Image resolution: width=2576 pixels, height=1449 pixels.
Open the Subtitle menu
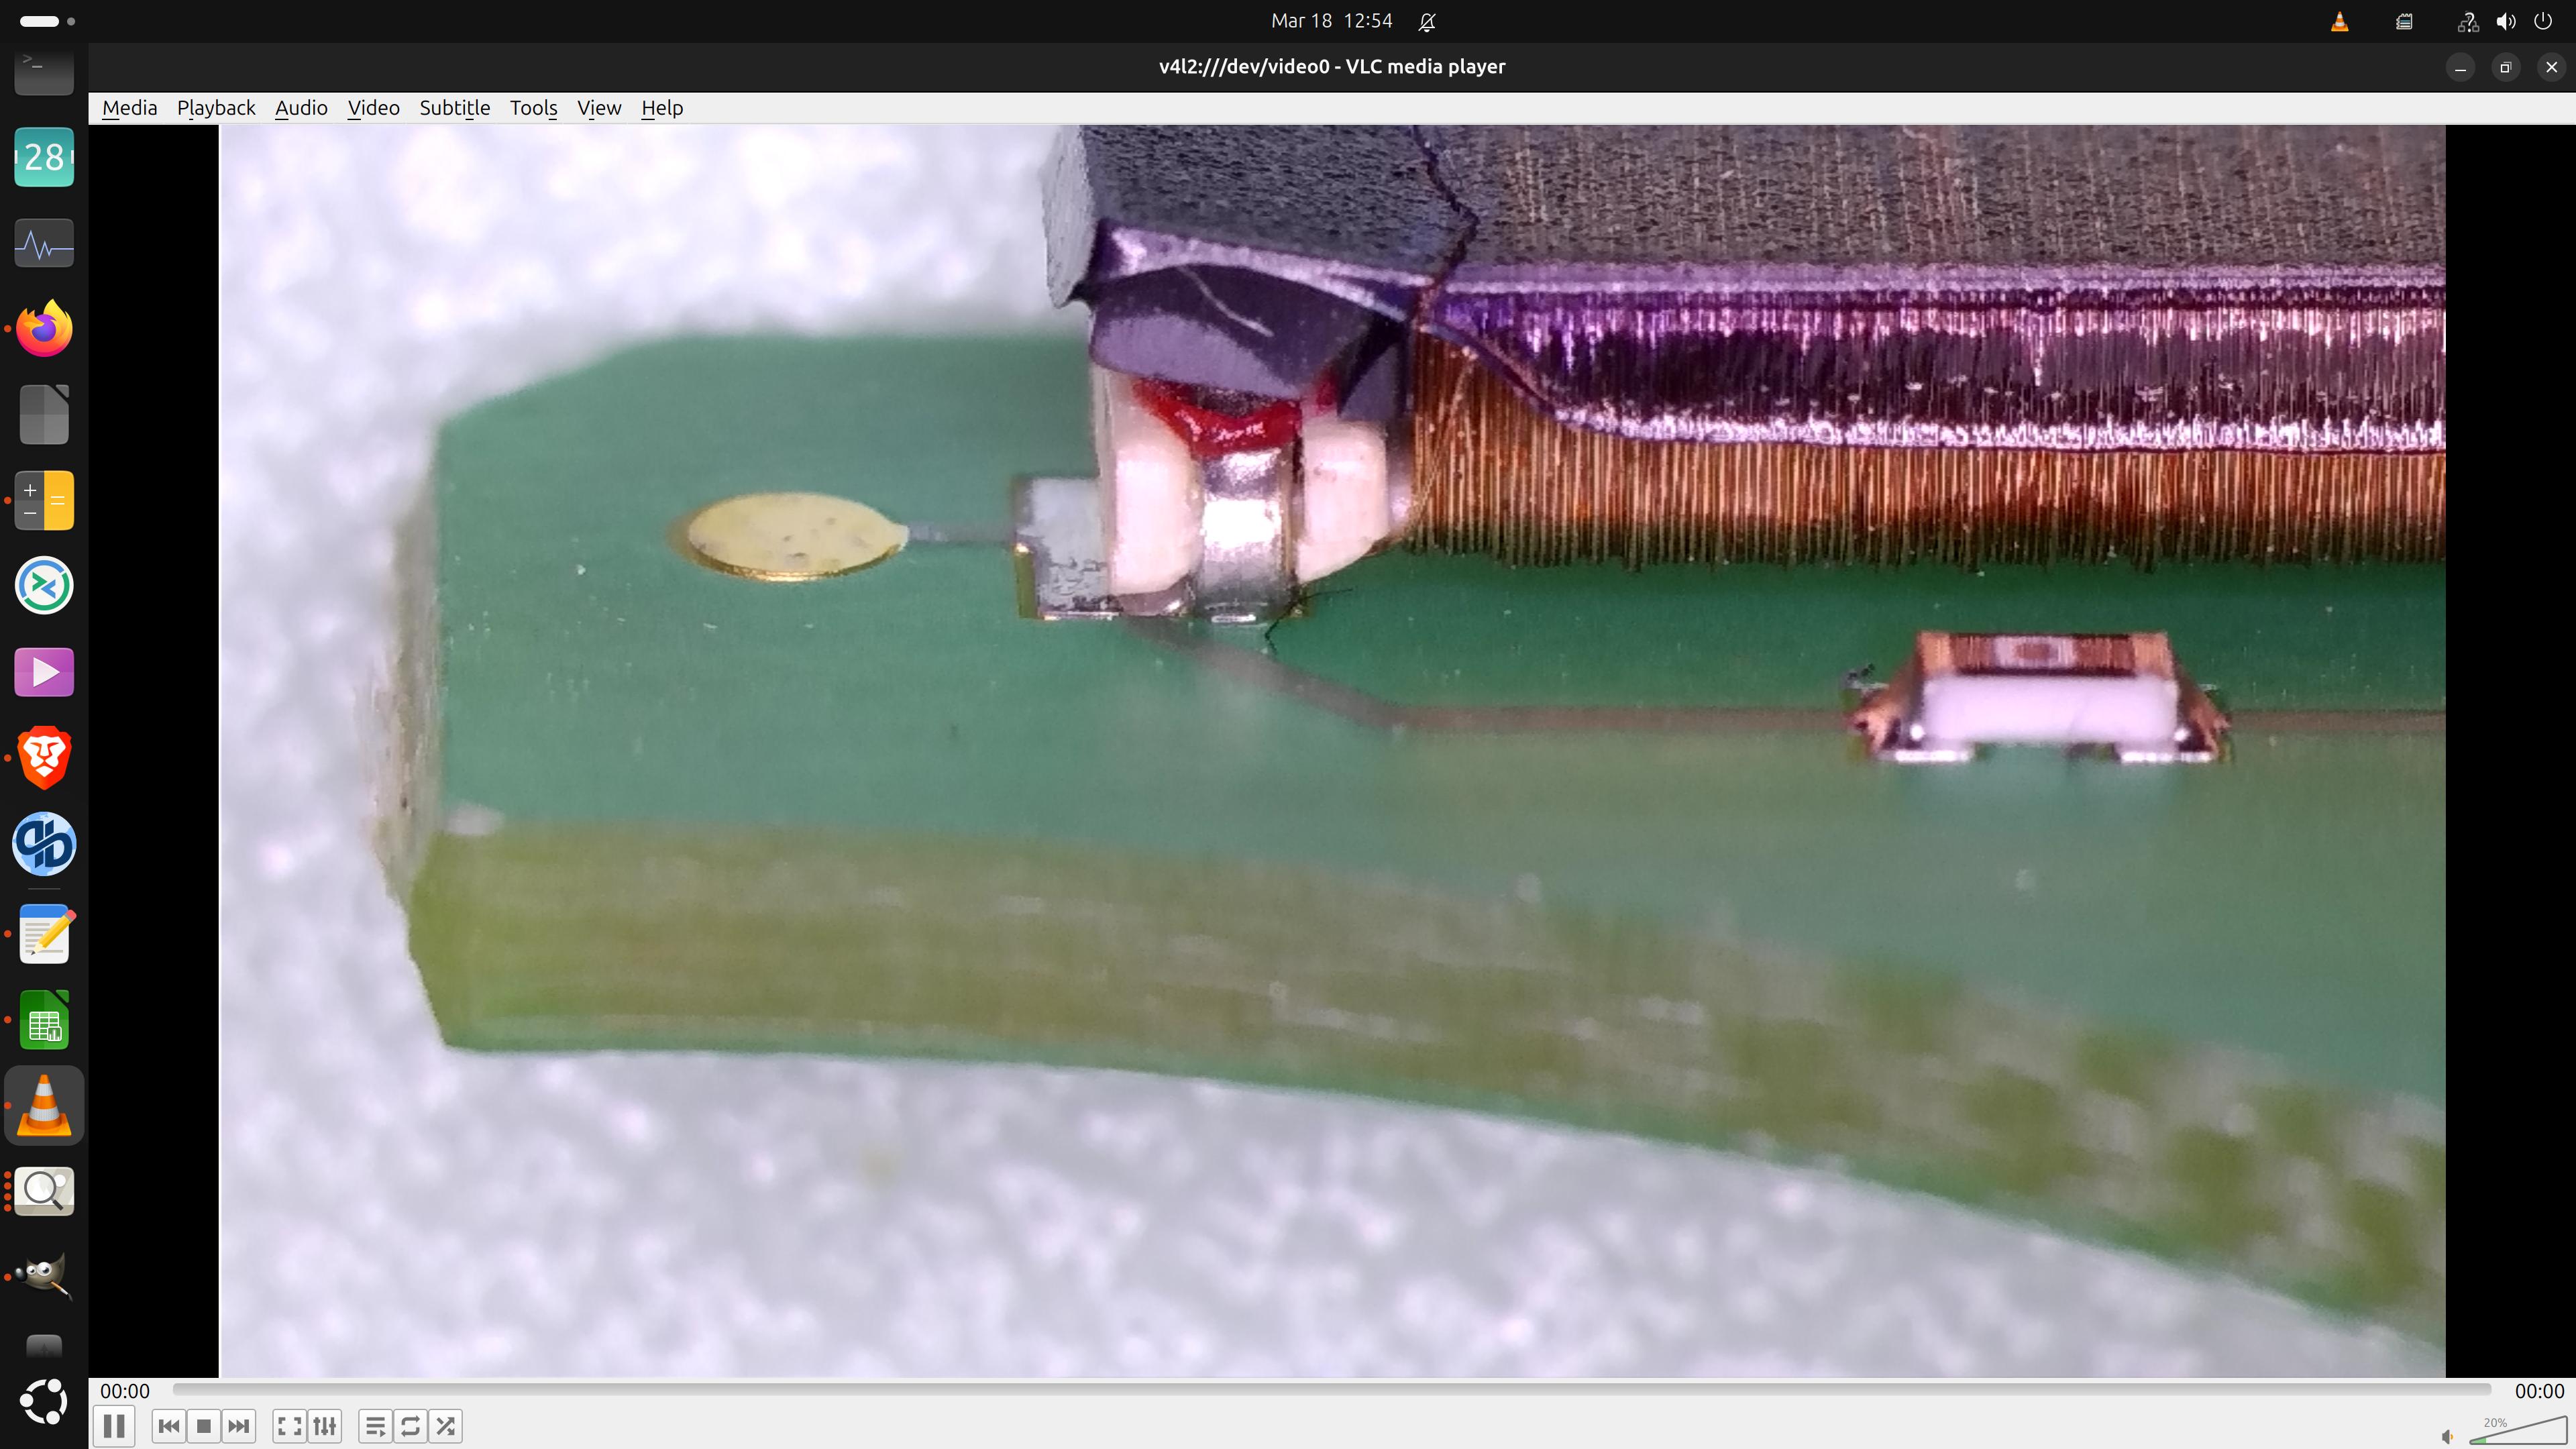click(454, 108)
